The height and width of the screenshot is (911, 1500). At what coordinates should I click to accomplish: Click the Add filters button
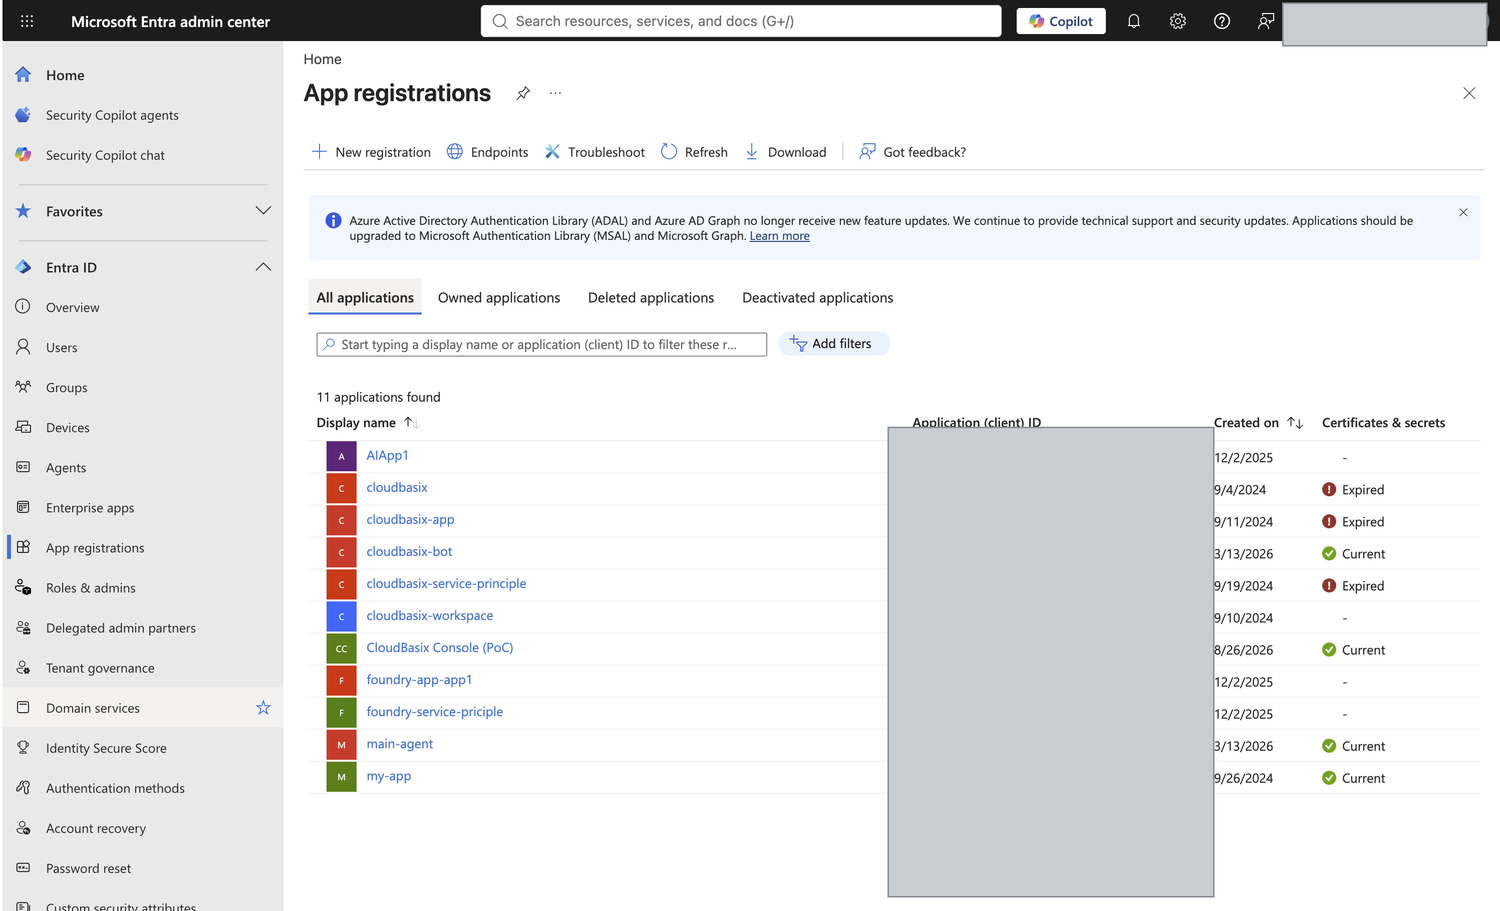834,344
